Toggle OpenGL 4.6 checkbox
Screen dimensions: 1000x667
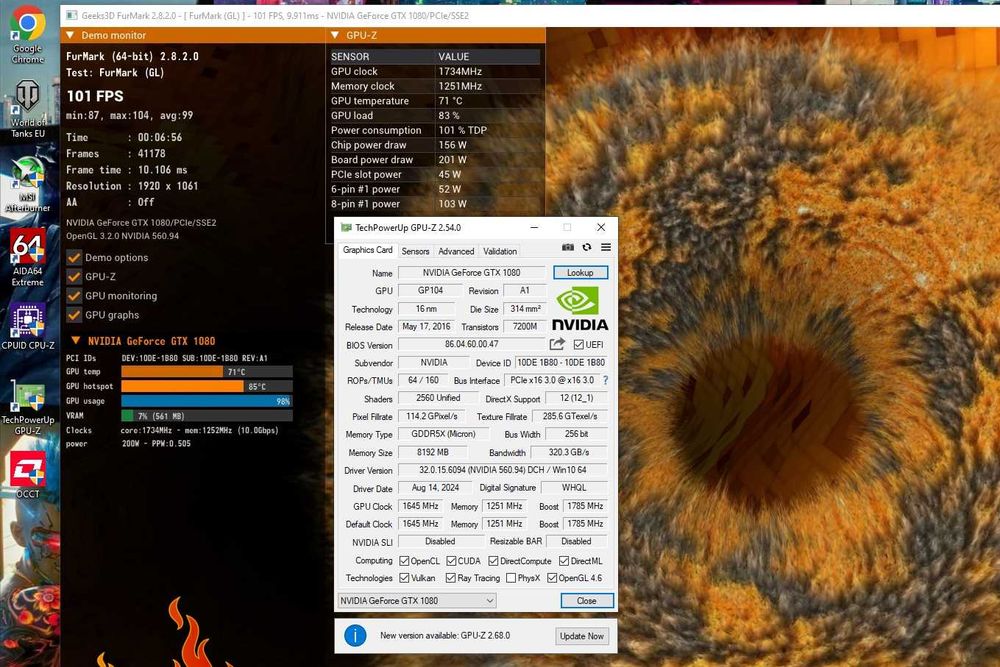click(x=552, y=578)
